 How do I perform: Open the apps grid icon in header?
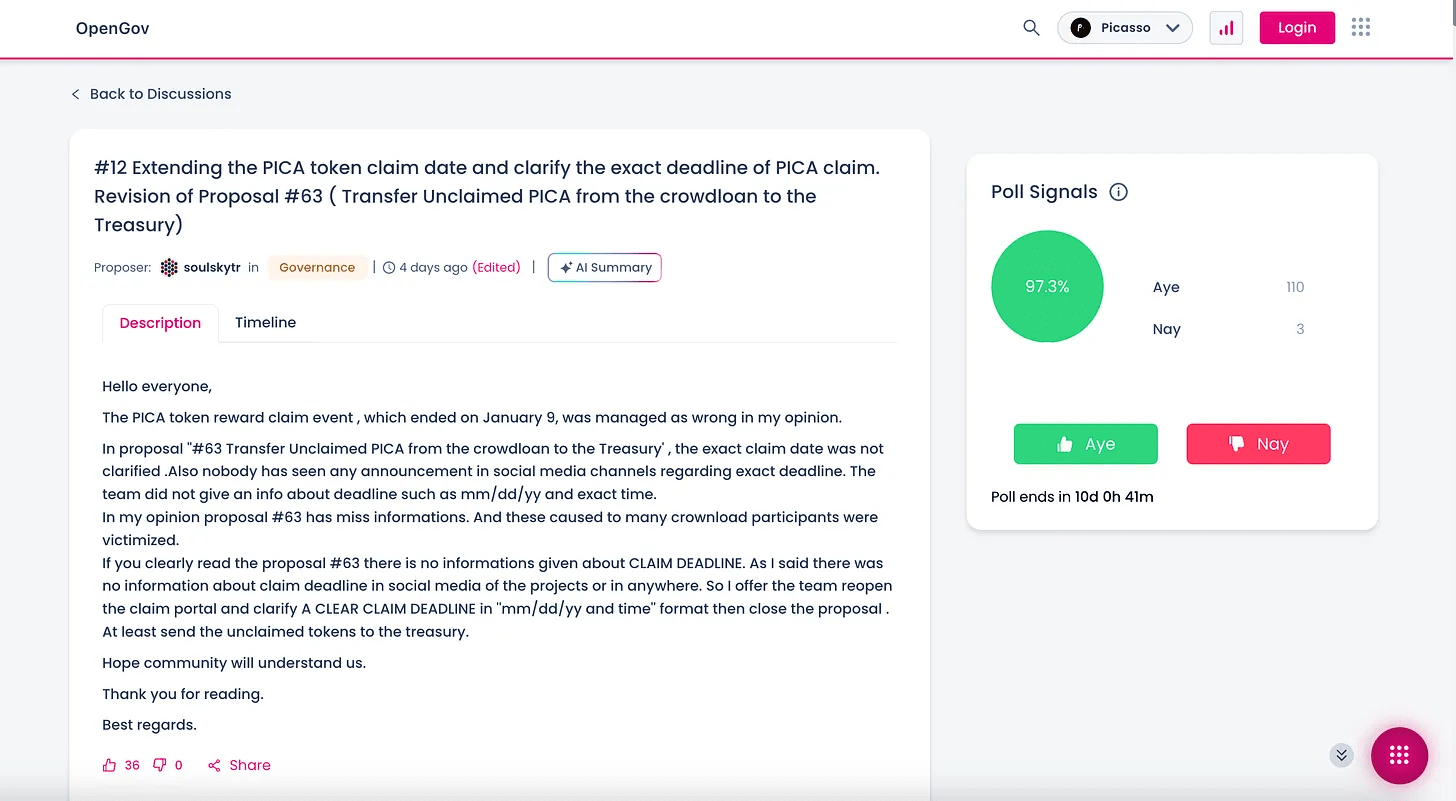(x=1360, y=28)
